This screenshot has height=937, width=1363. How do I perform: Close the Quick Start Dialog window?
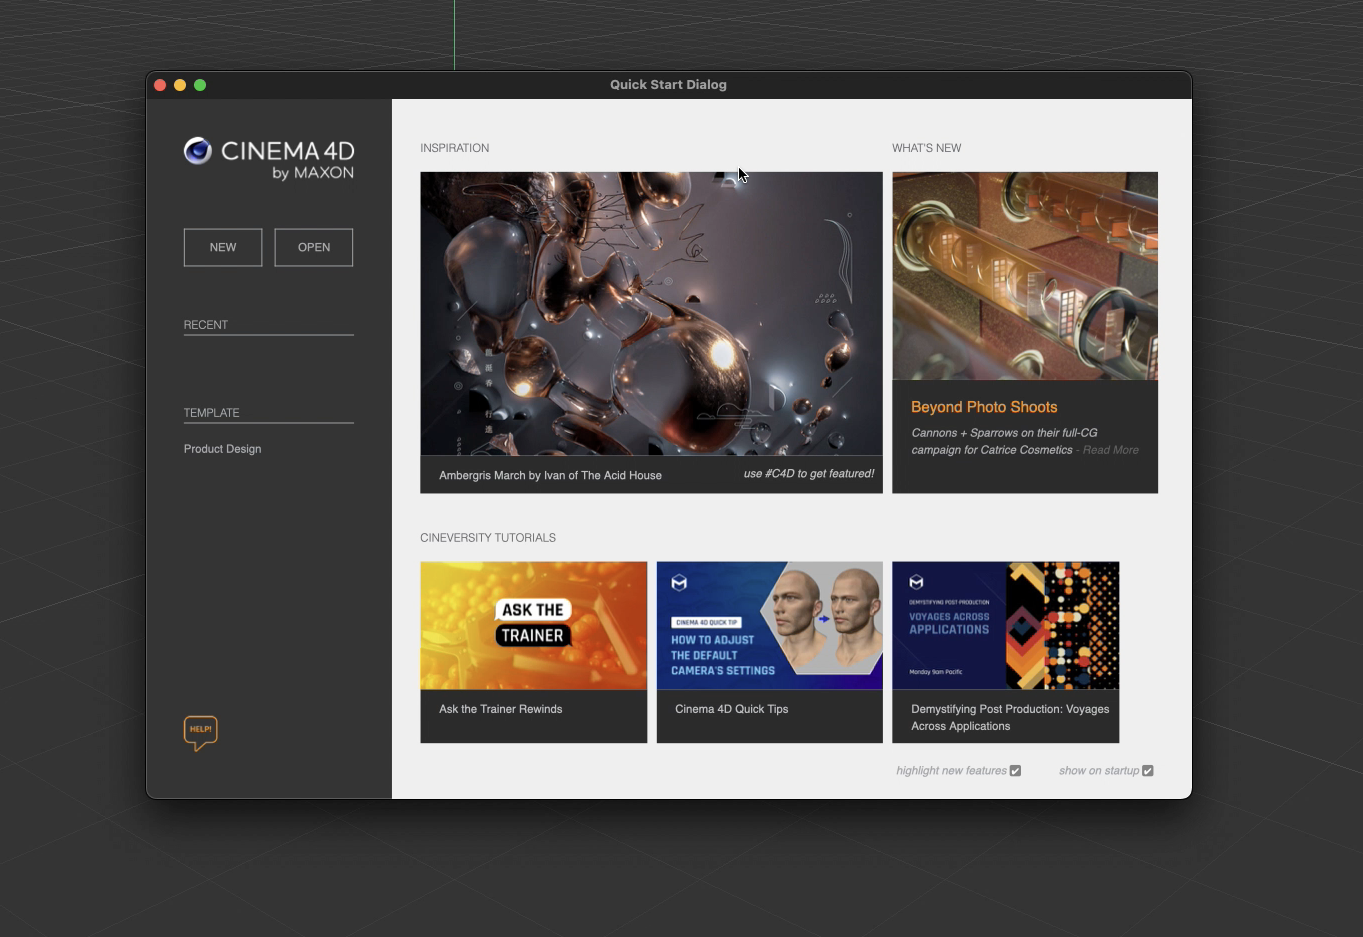click(x=160, y=85)
